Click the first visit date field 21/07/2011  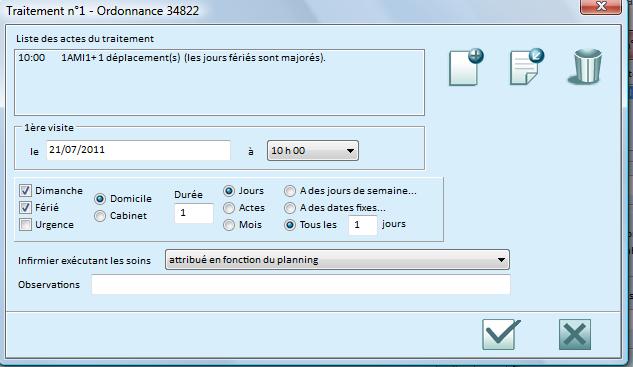coord(138,150)
